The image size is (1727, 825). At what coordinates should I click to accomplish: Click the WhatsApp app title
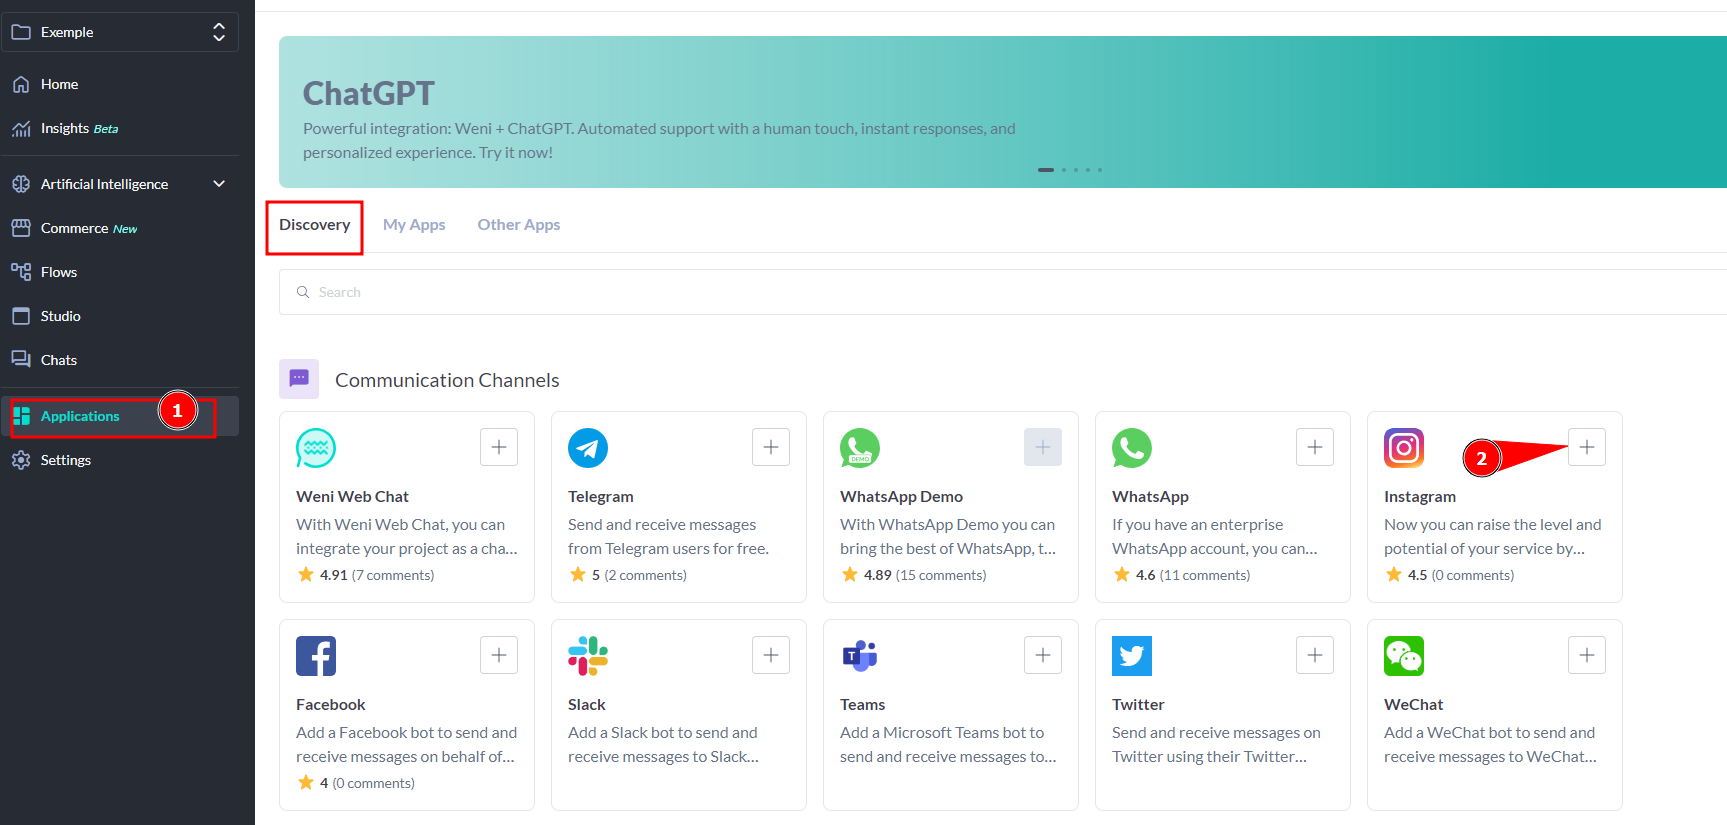(x=1150, y=497)
